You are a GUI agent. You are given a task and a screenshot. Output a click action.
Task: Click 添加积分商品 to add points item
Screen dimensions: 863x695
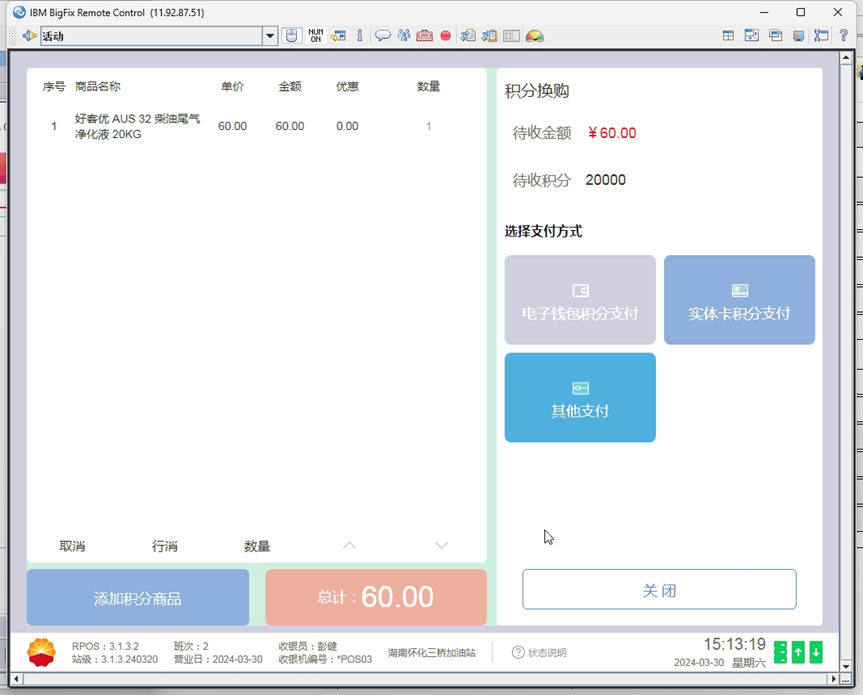click(x=138, y=598)
